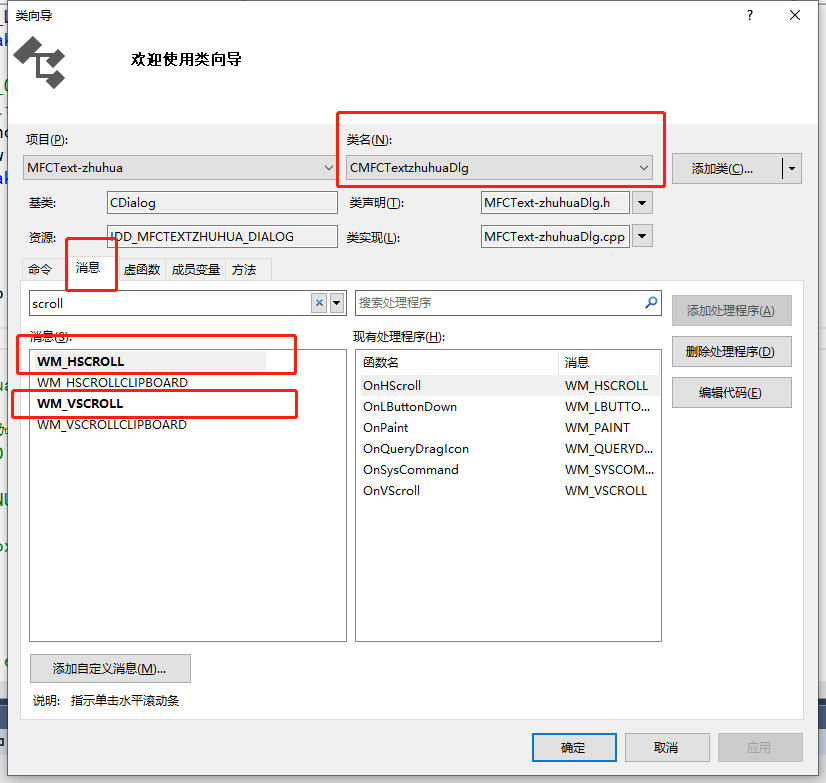Open the 项目 project dropdown

(329, 167)
